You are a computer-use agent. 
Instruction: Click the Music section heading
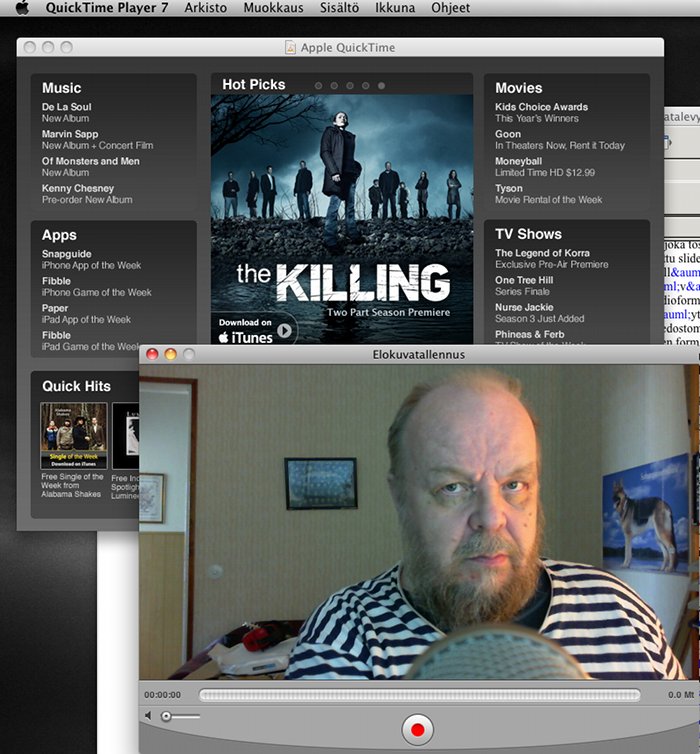[62, 88]
